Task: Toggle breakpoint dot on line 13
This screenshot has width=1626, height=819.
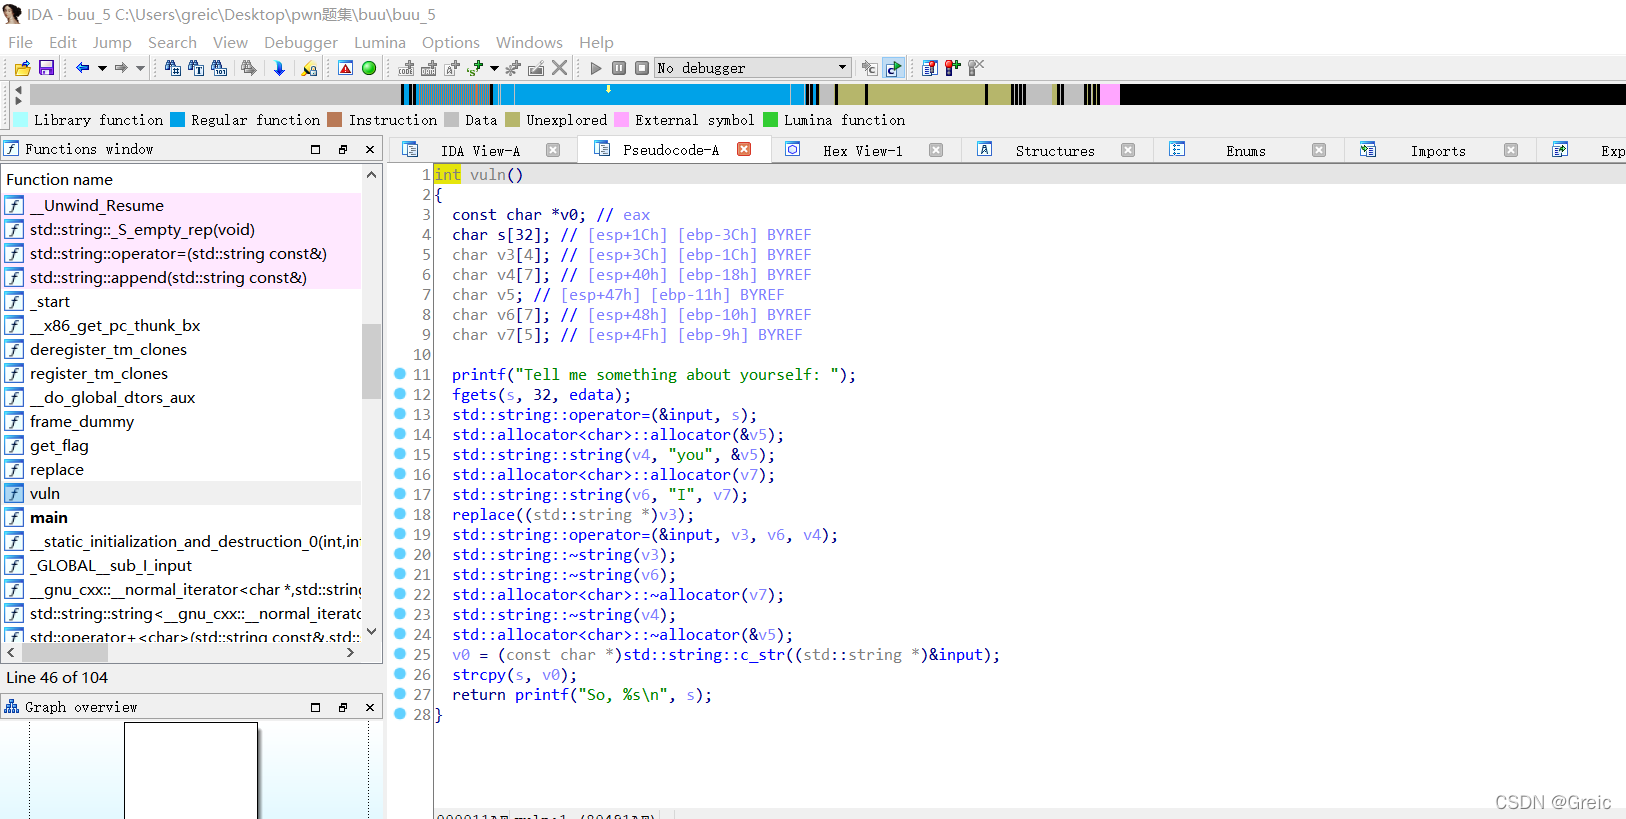Action: tap(400, 414)
